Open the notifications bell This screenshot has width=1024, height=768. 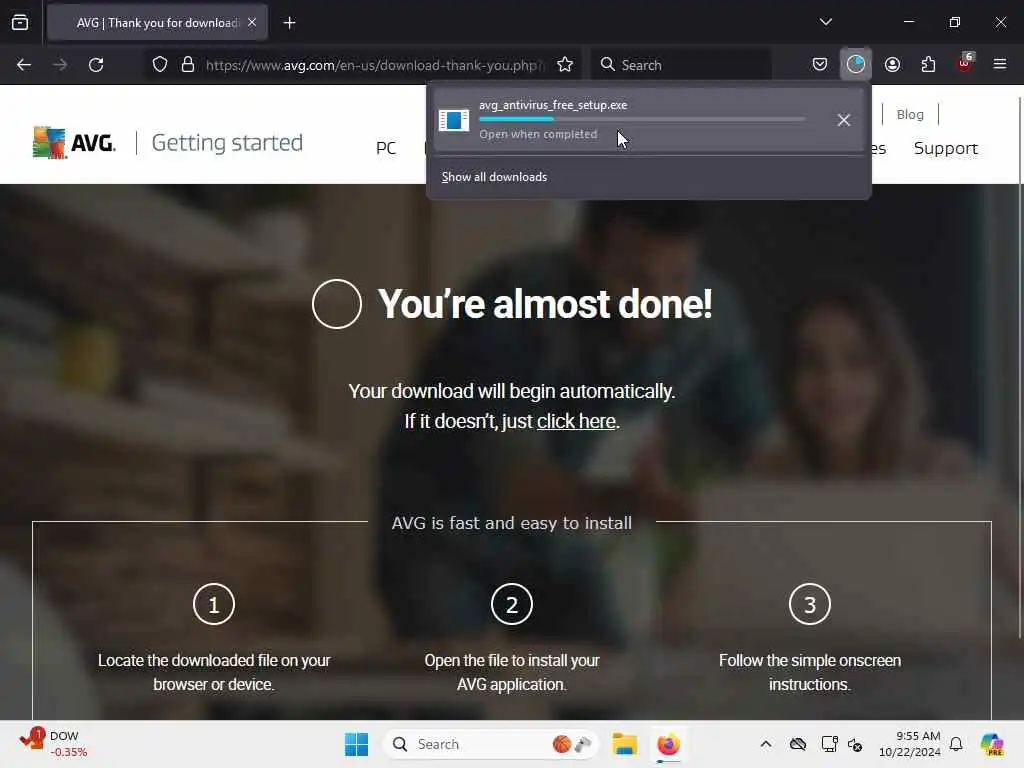pyautogui.click(x=956, y=744)
